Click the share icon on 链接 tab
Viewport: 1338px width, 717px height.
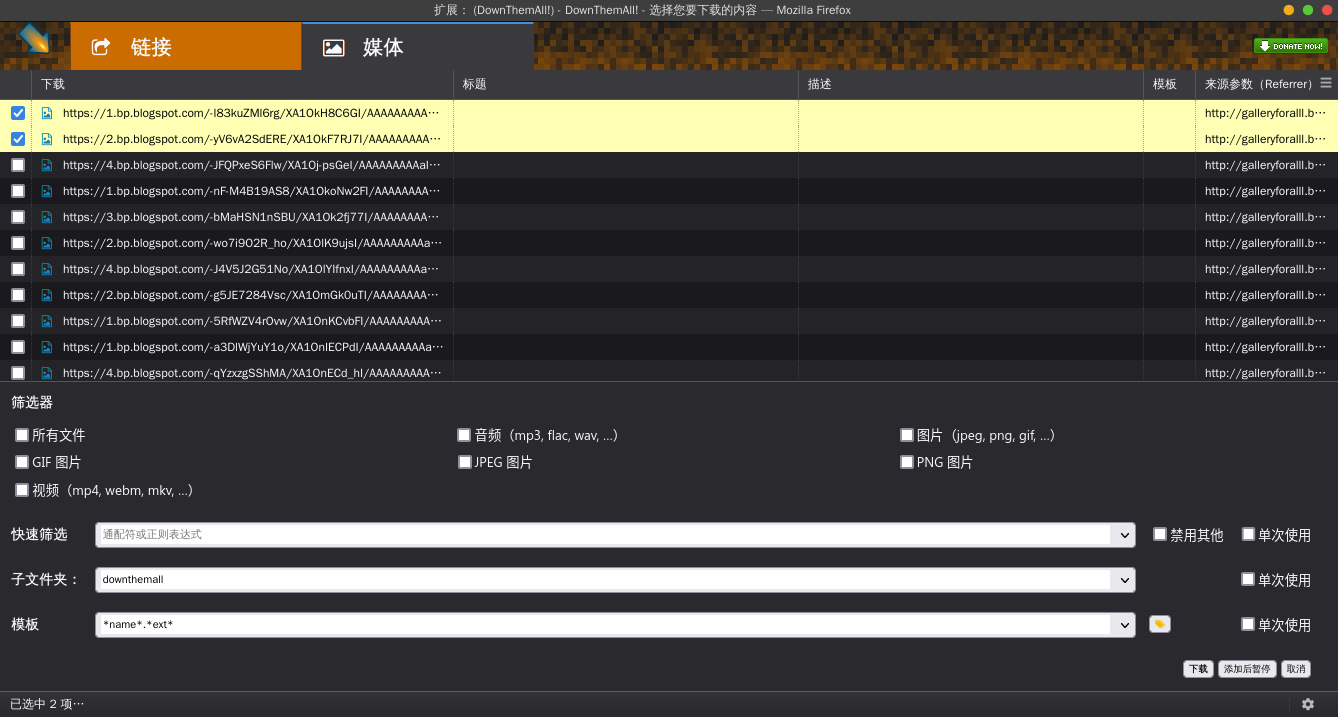click(100, 47)
